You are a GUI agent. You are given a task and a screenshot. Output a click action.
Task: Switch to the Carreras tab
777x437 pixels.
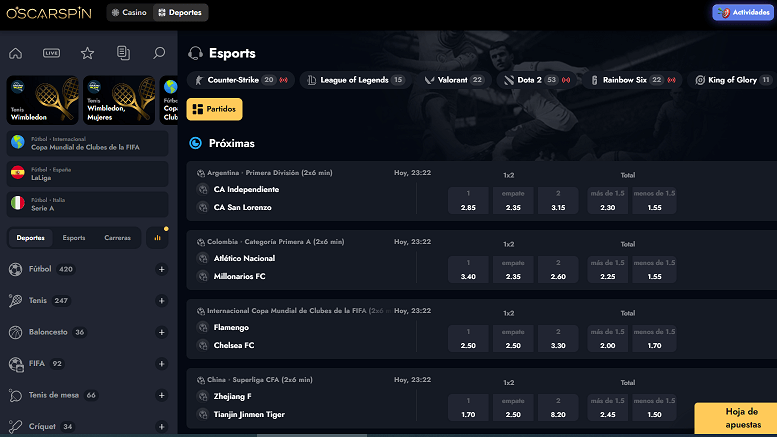click(117, 238)
